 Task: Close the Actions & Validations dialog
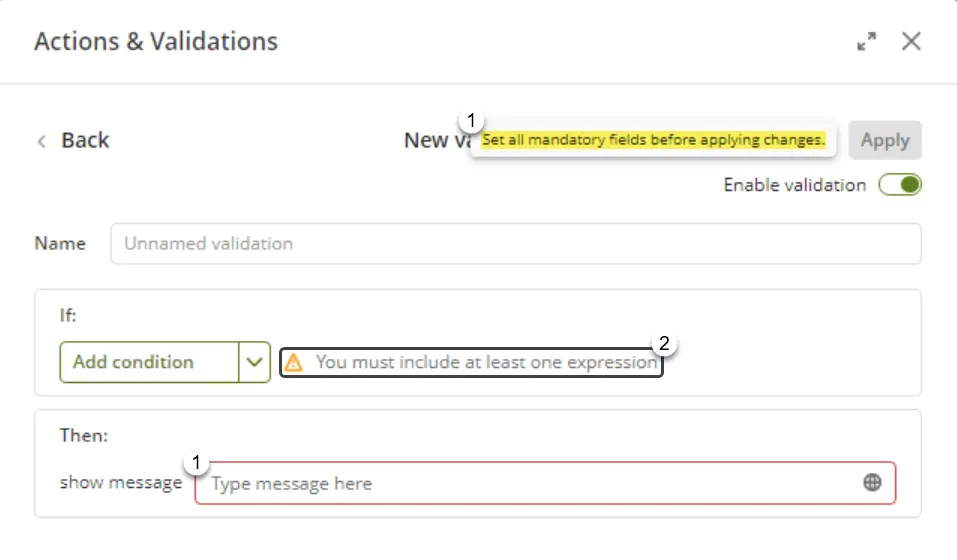point(911,41)
